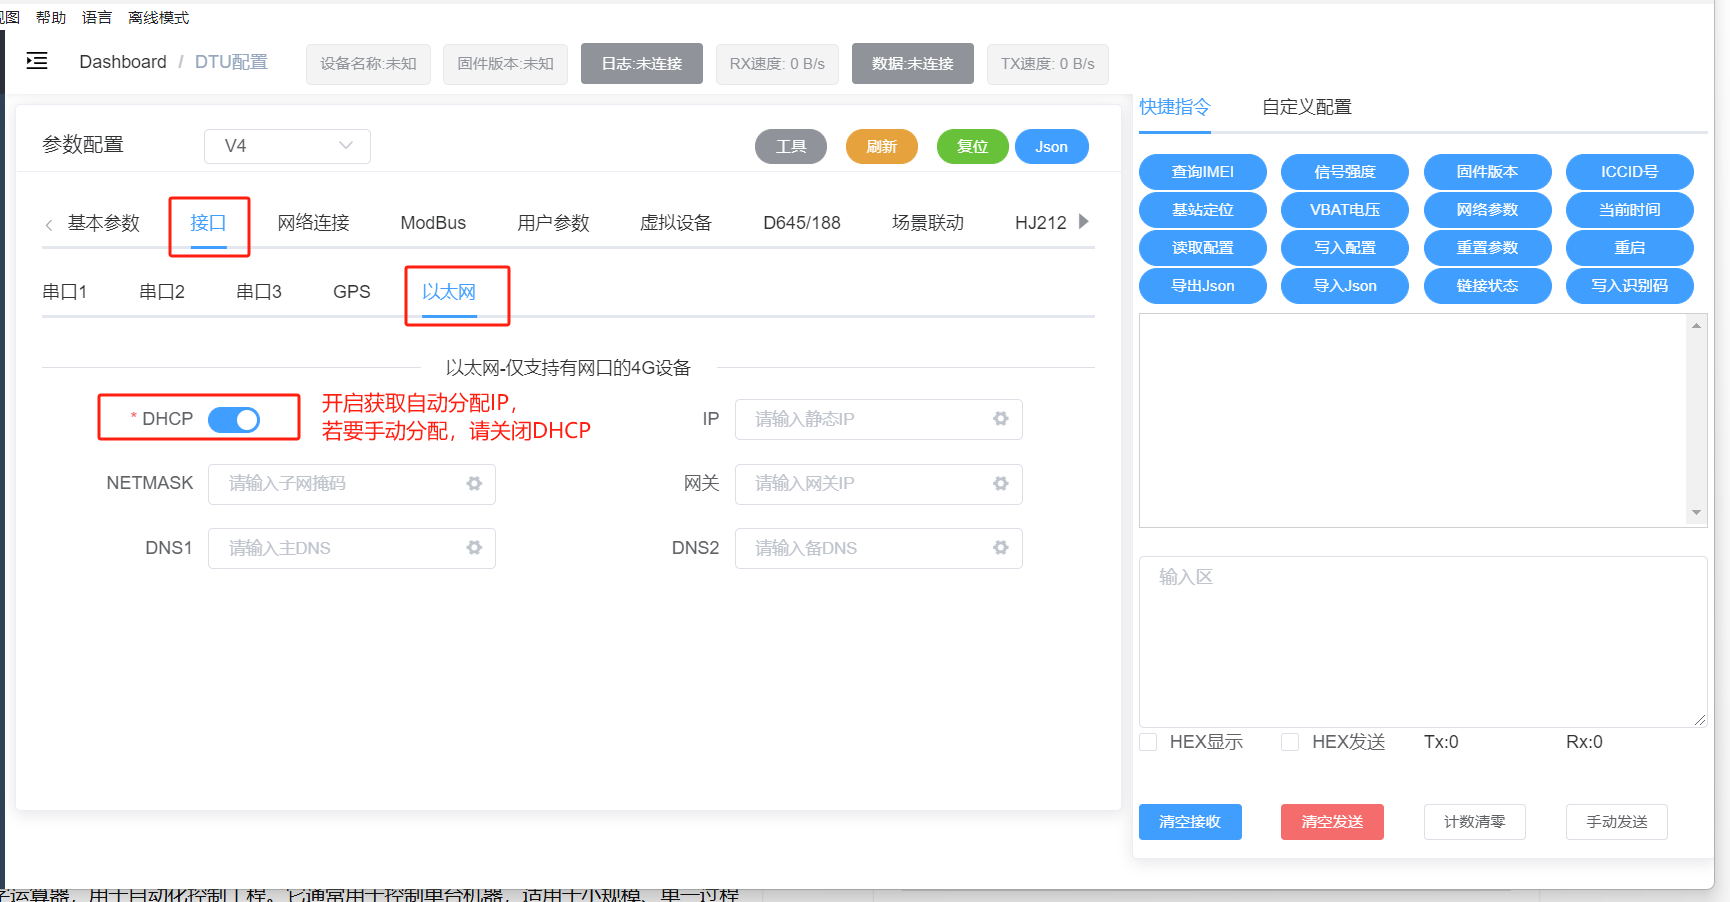The width and height of the screenshot is (1730, 902).
Task: Switch to the 自定义配置 tab
Action: click(1305, 106)
